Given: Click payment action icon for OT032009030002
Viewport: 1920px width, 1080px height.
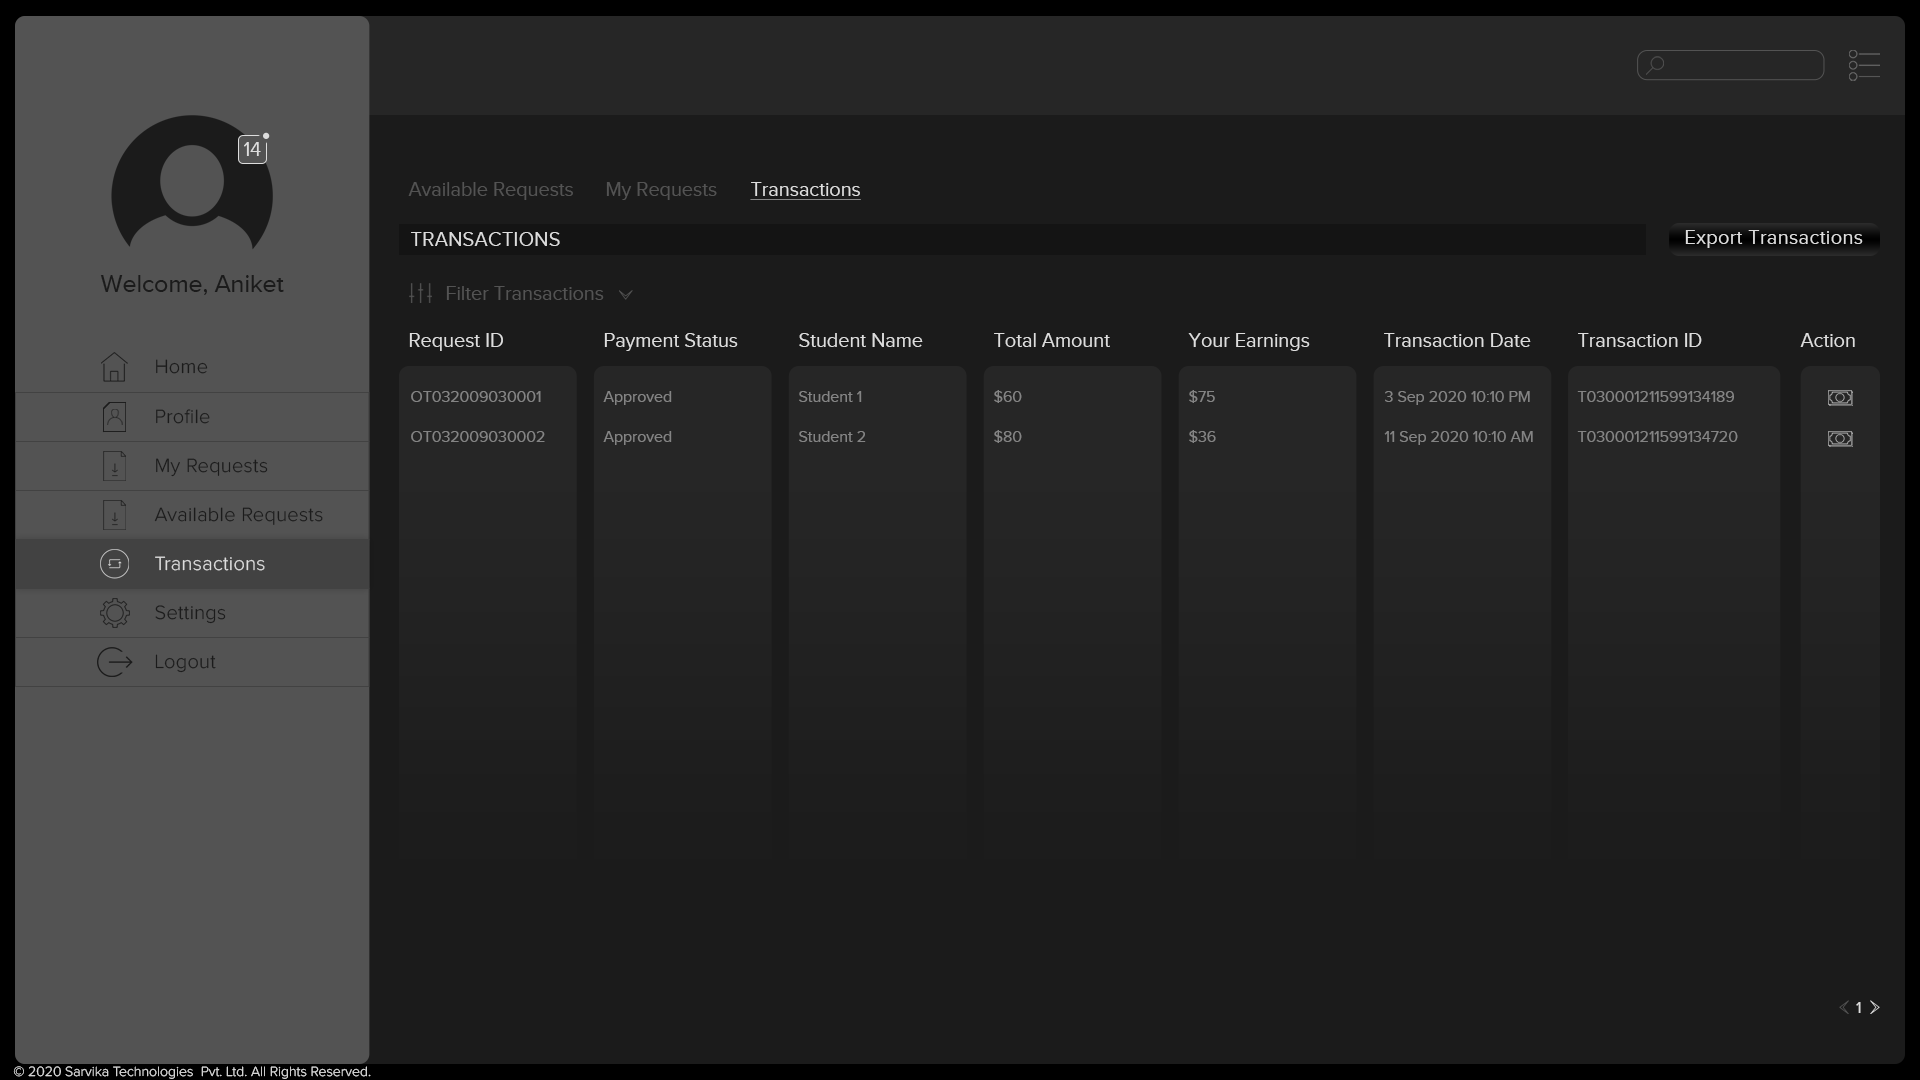Looking at the screenshot, I should pyautogui.click(x=1840, y=439).
